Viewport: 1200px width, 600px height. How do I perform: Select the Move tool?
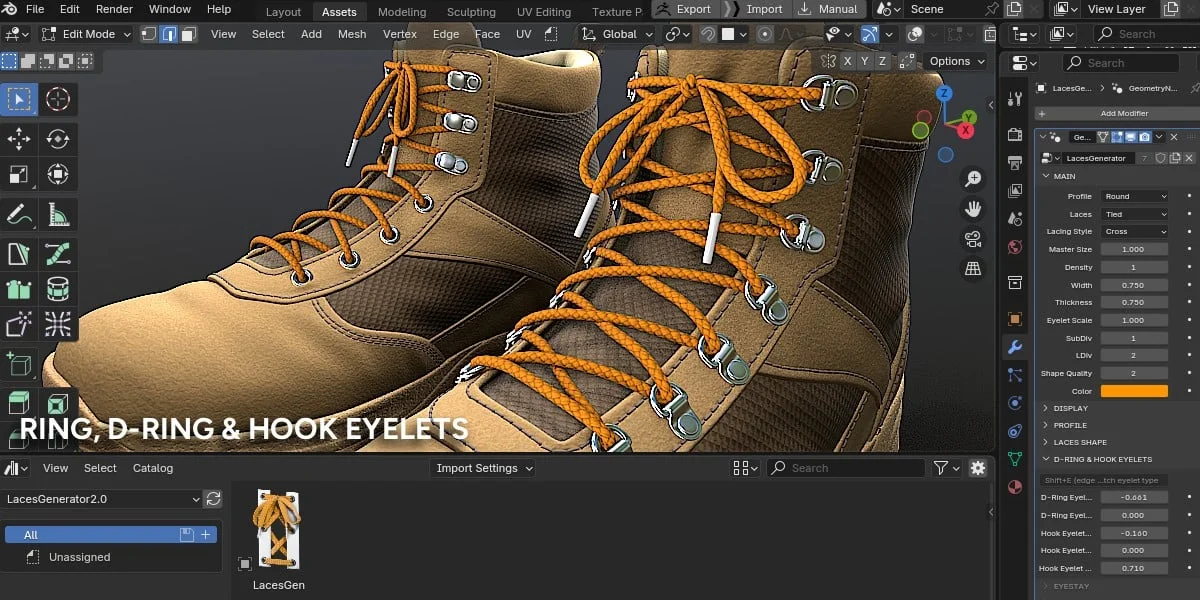18,140
